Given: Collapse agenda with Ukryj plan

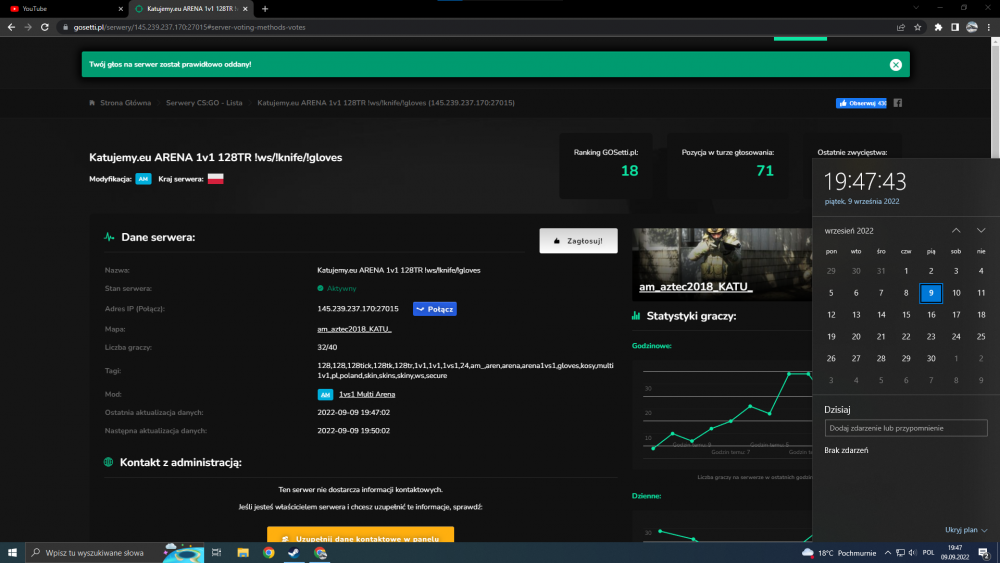Looking at the screenshot, I should [x=966, y=530].
